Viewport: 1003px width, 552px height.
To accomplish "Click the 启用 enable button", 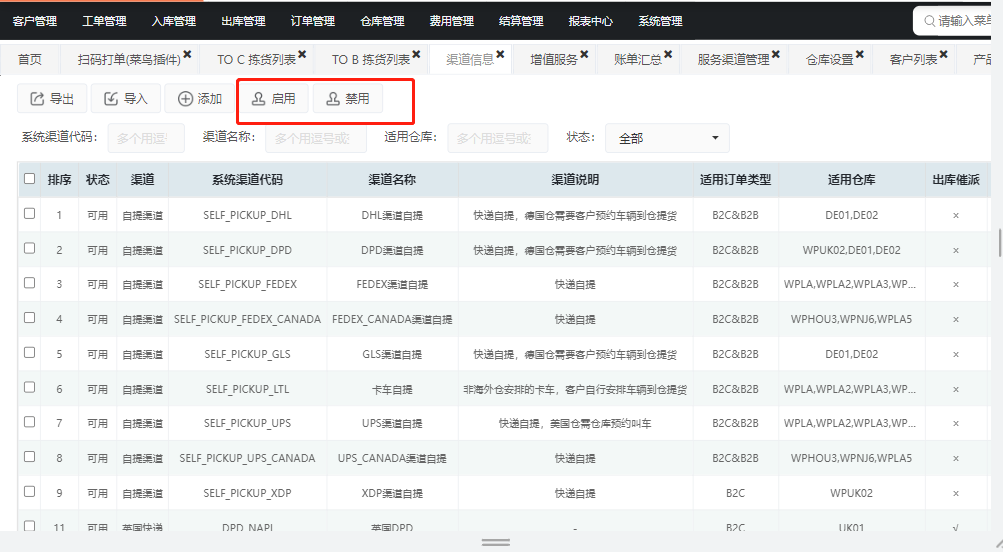I will [x=274, y=99].
